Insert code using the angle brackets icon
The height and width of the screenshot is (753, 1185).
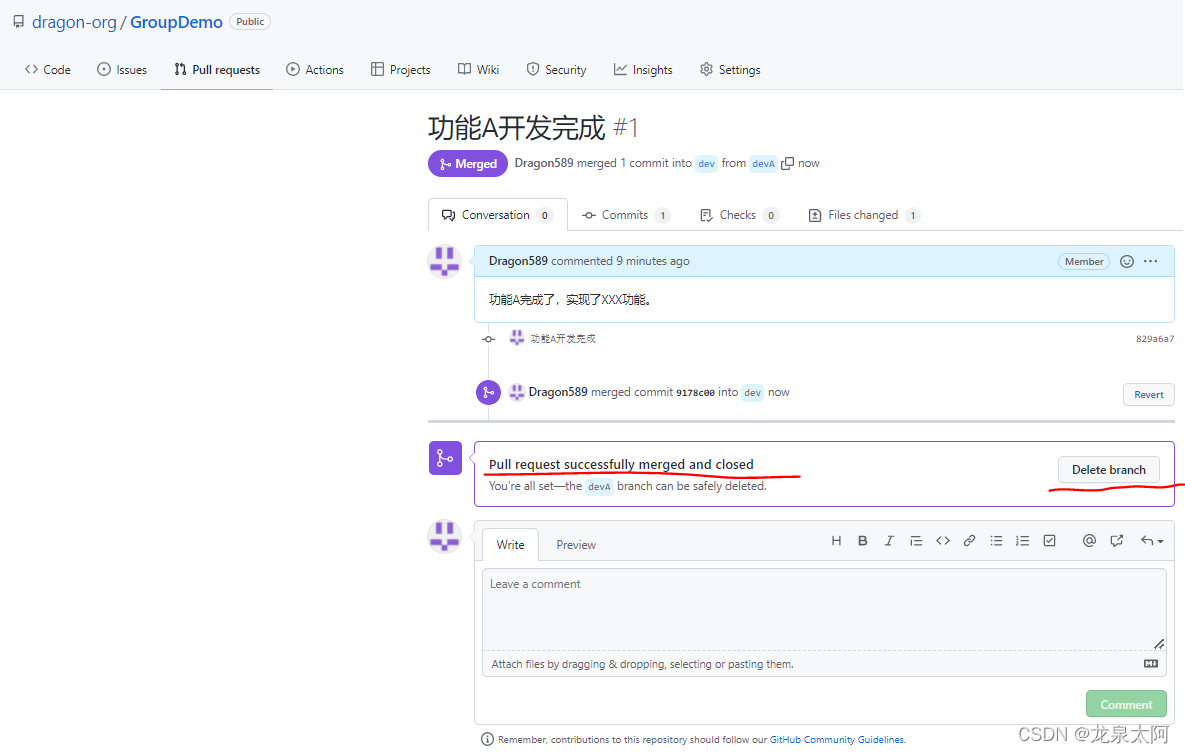click(942, 541)
